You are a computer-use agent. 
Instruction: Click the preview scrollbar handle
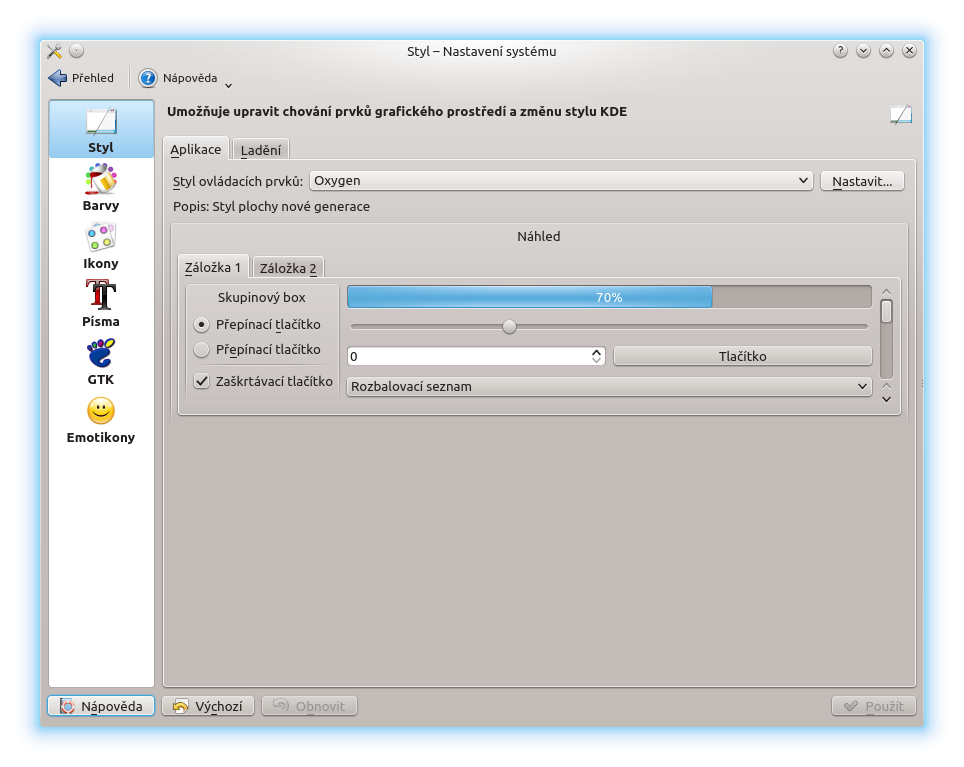tap(886, 311)
